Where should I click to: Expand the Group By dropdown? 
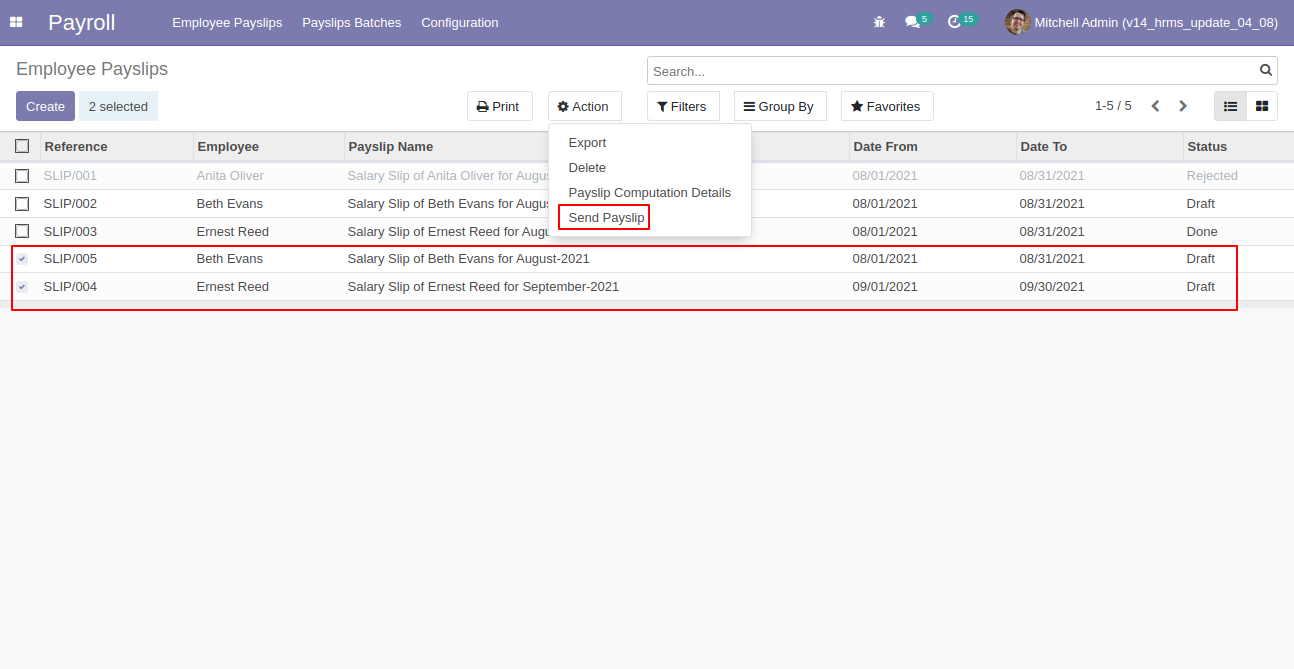(780, 106)
